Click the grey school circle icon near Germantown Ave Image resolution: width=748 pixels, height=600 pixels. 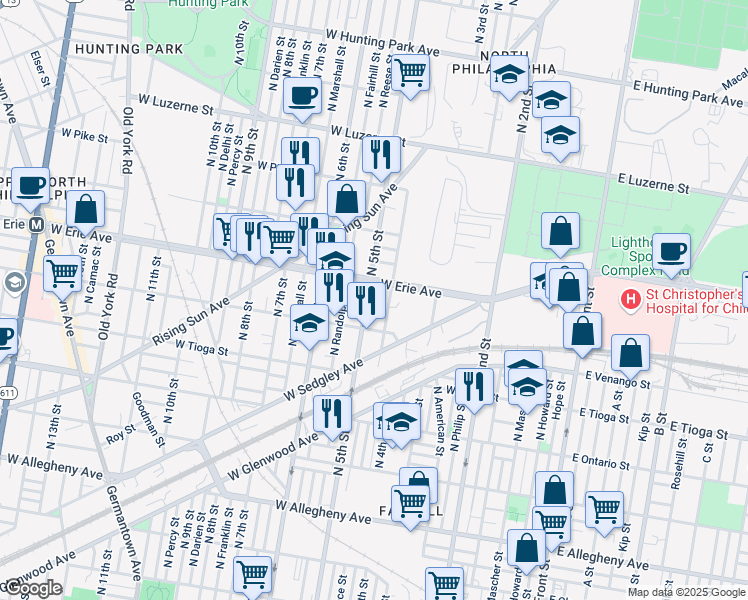click(x=14, y=283)
